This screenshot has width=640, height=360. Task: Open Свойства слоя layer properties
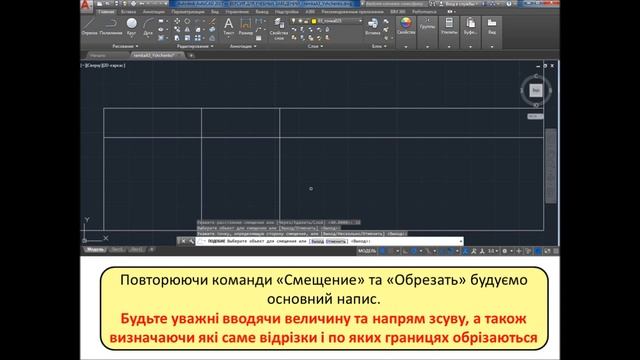[279, 29]
